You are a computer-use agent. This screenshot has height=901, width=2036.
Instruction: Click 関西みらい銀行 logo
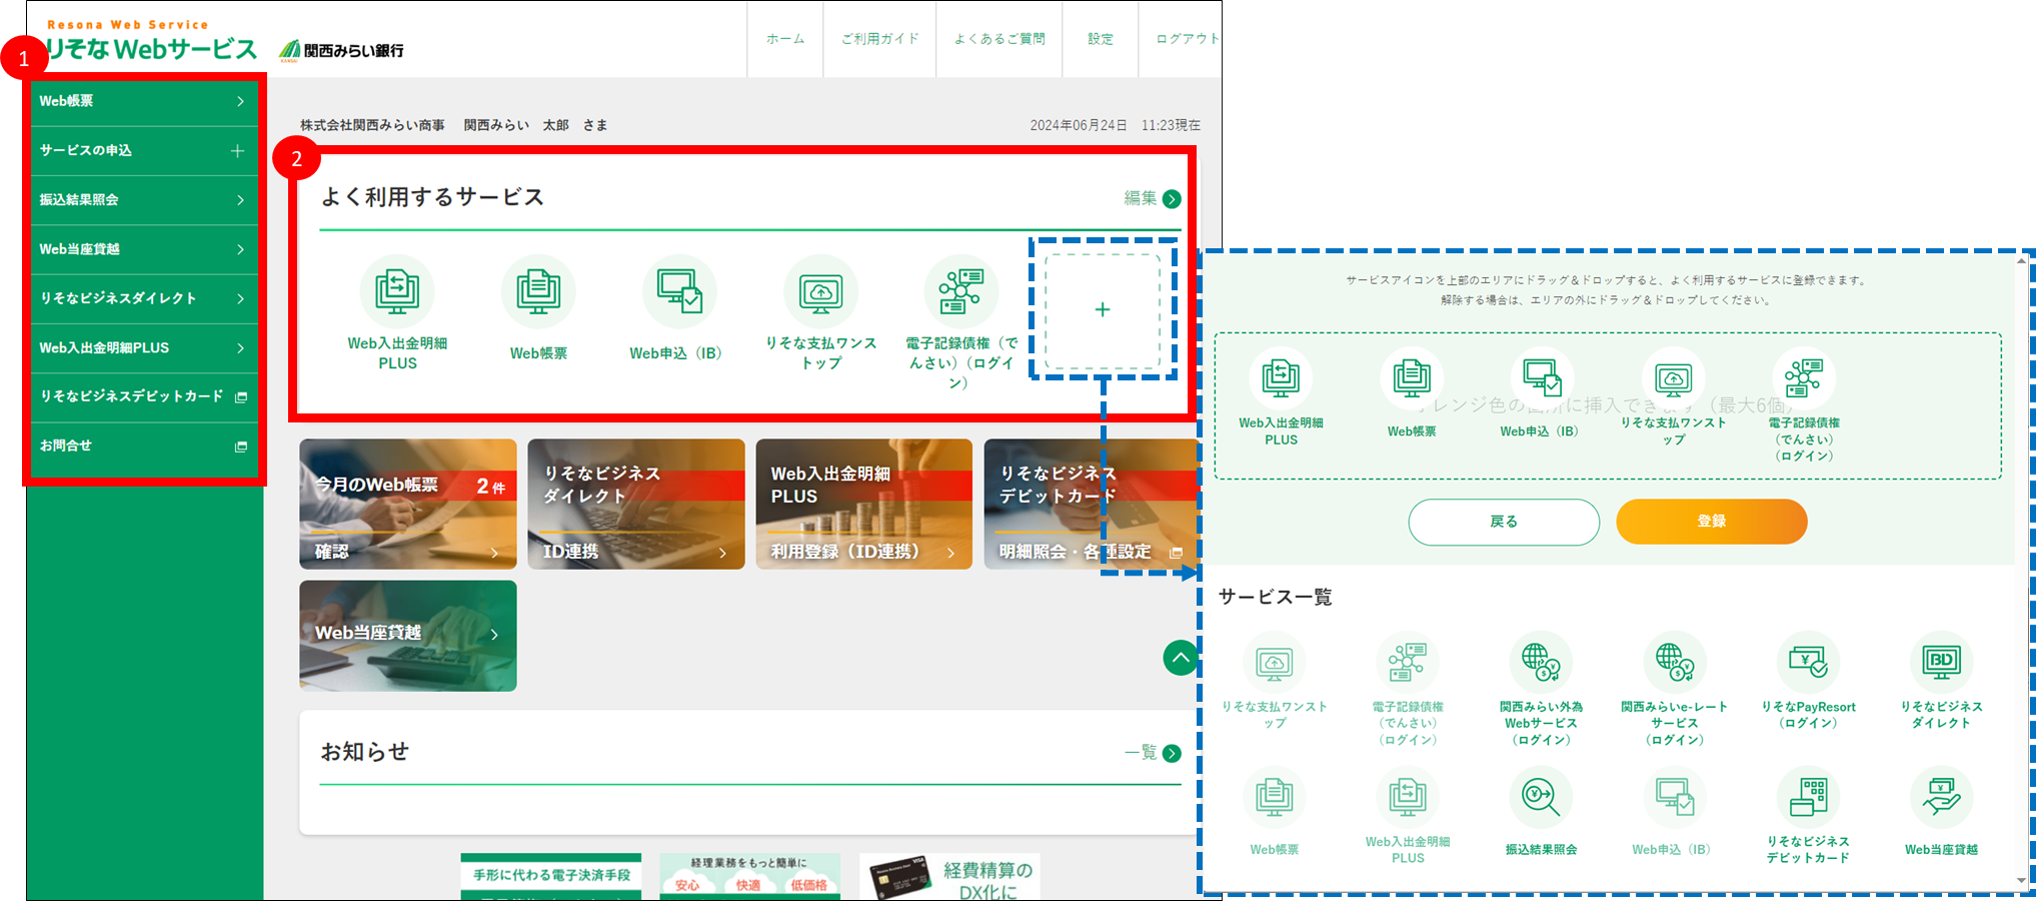pyautogui.click(x=341, y=50)
